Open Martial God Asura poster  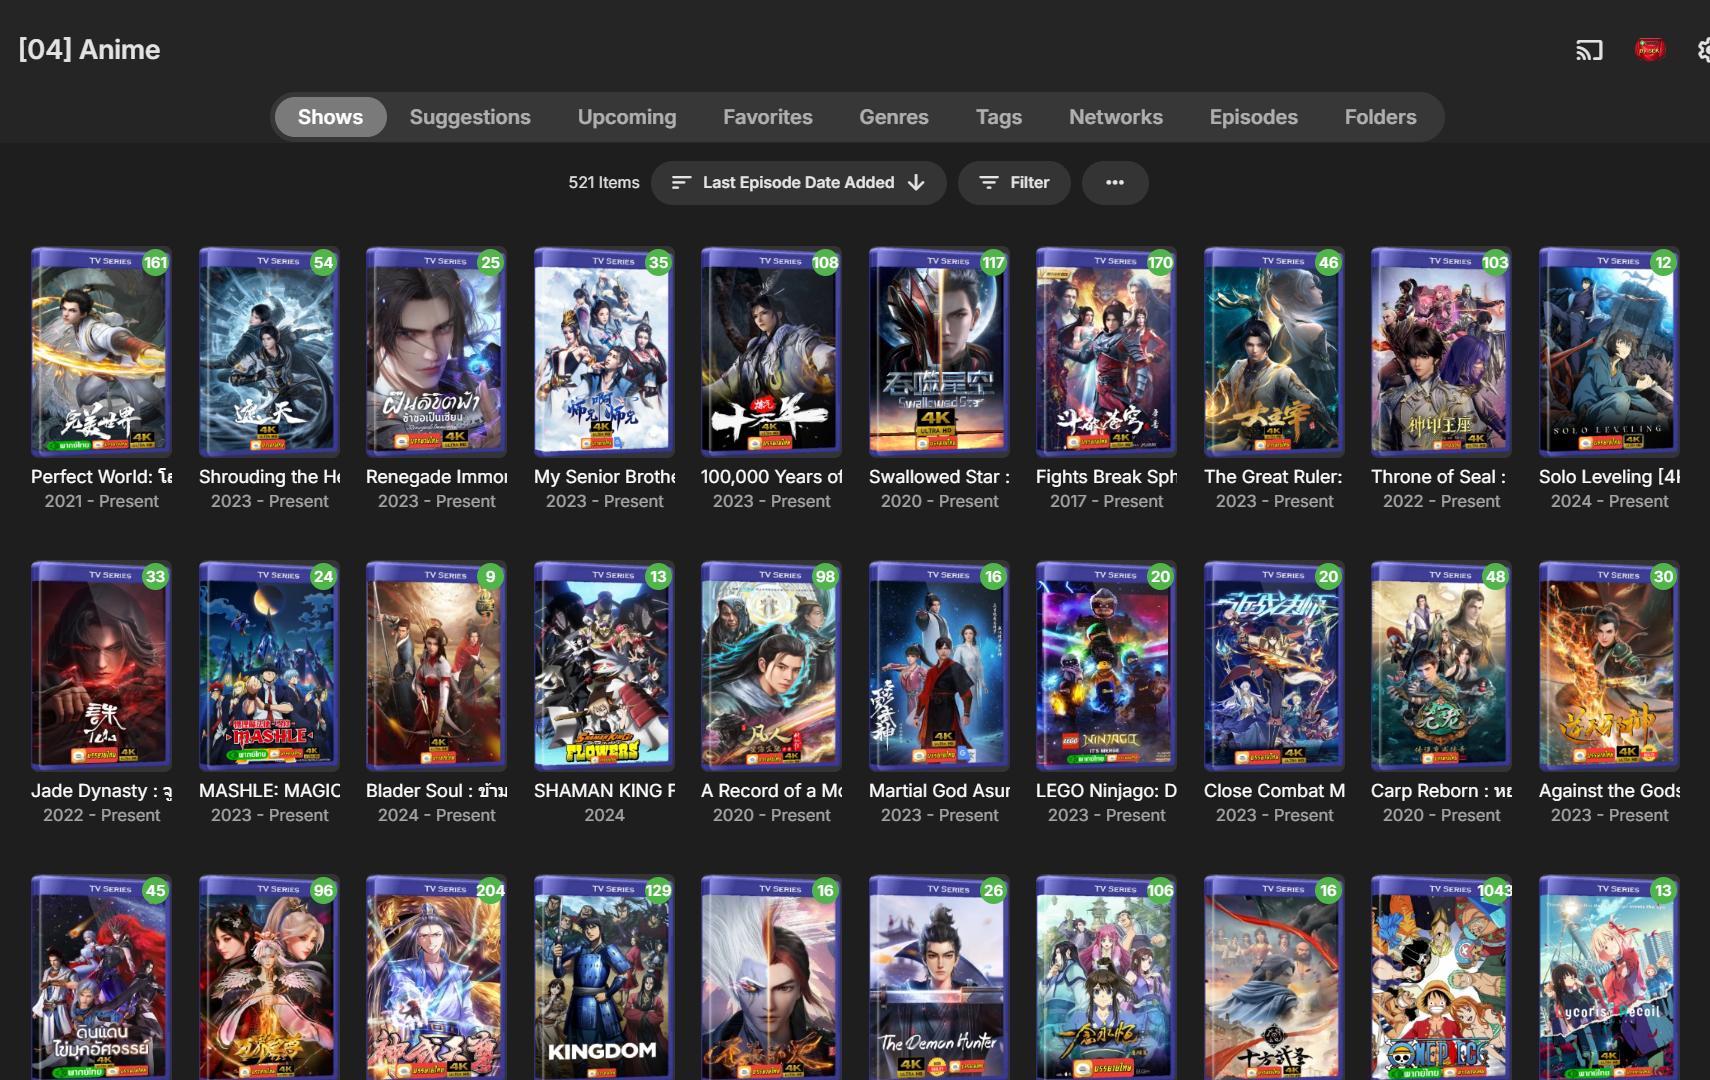[939, 666]
